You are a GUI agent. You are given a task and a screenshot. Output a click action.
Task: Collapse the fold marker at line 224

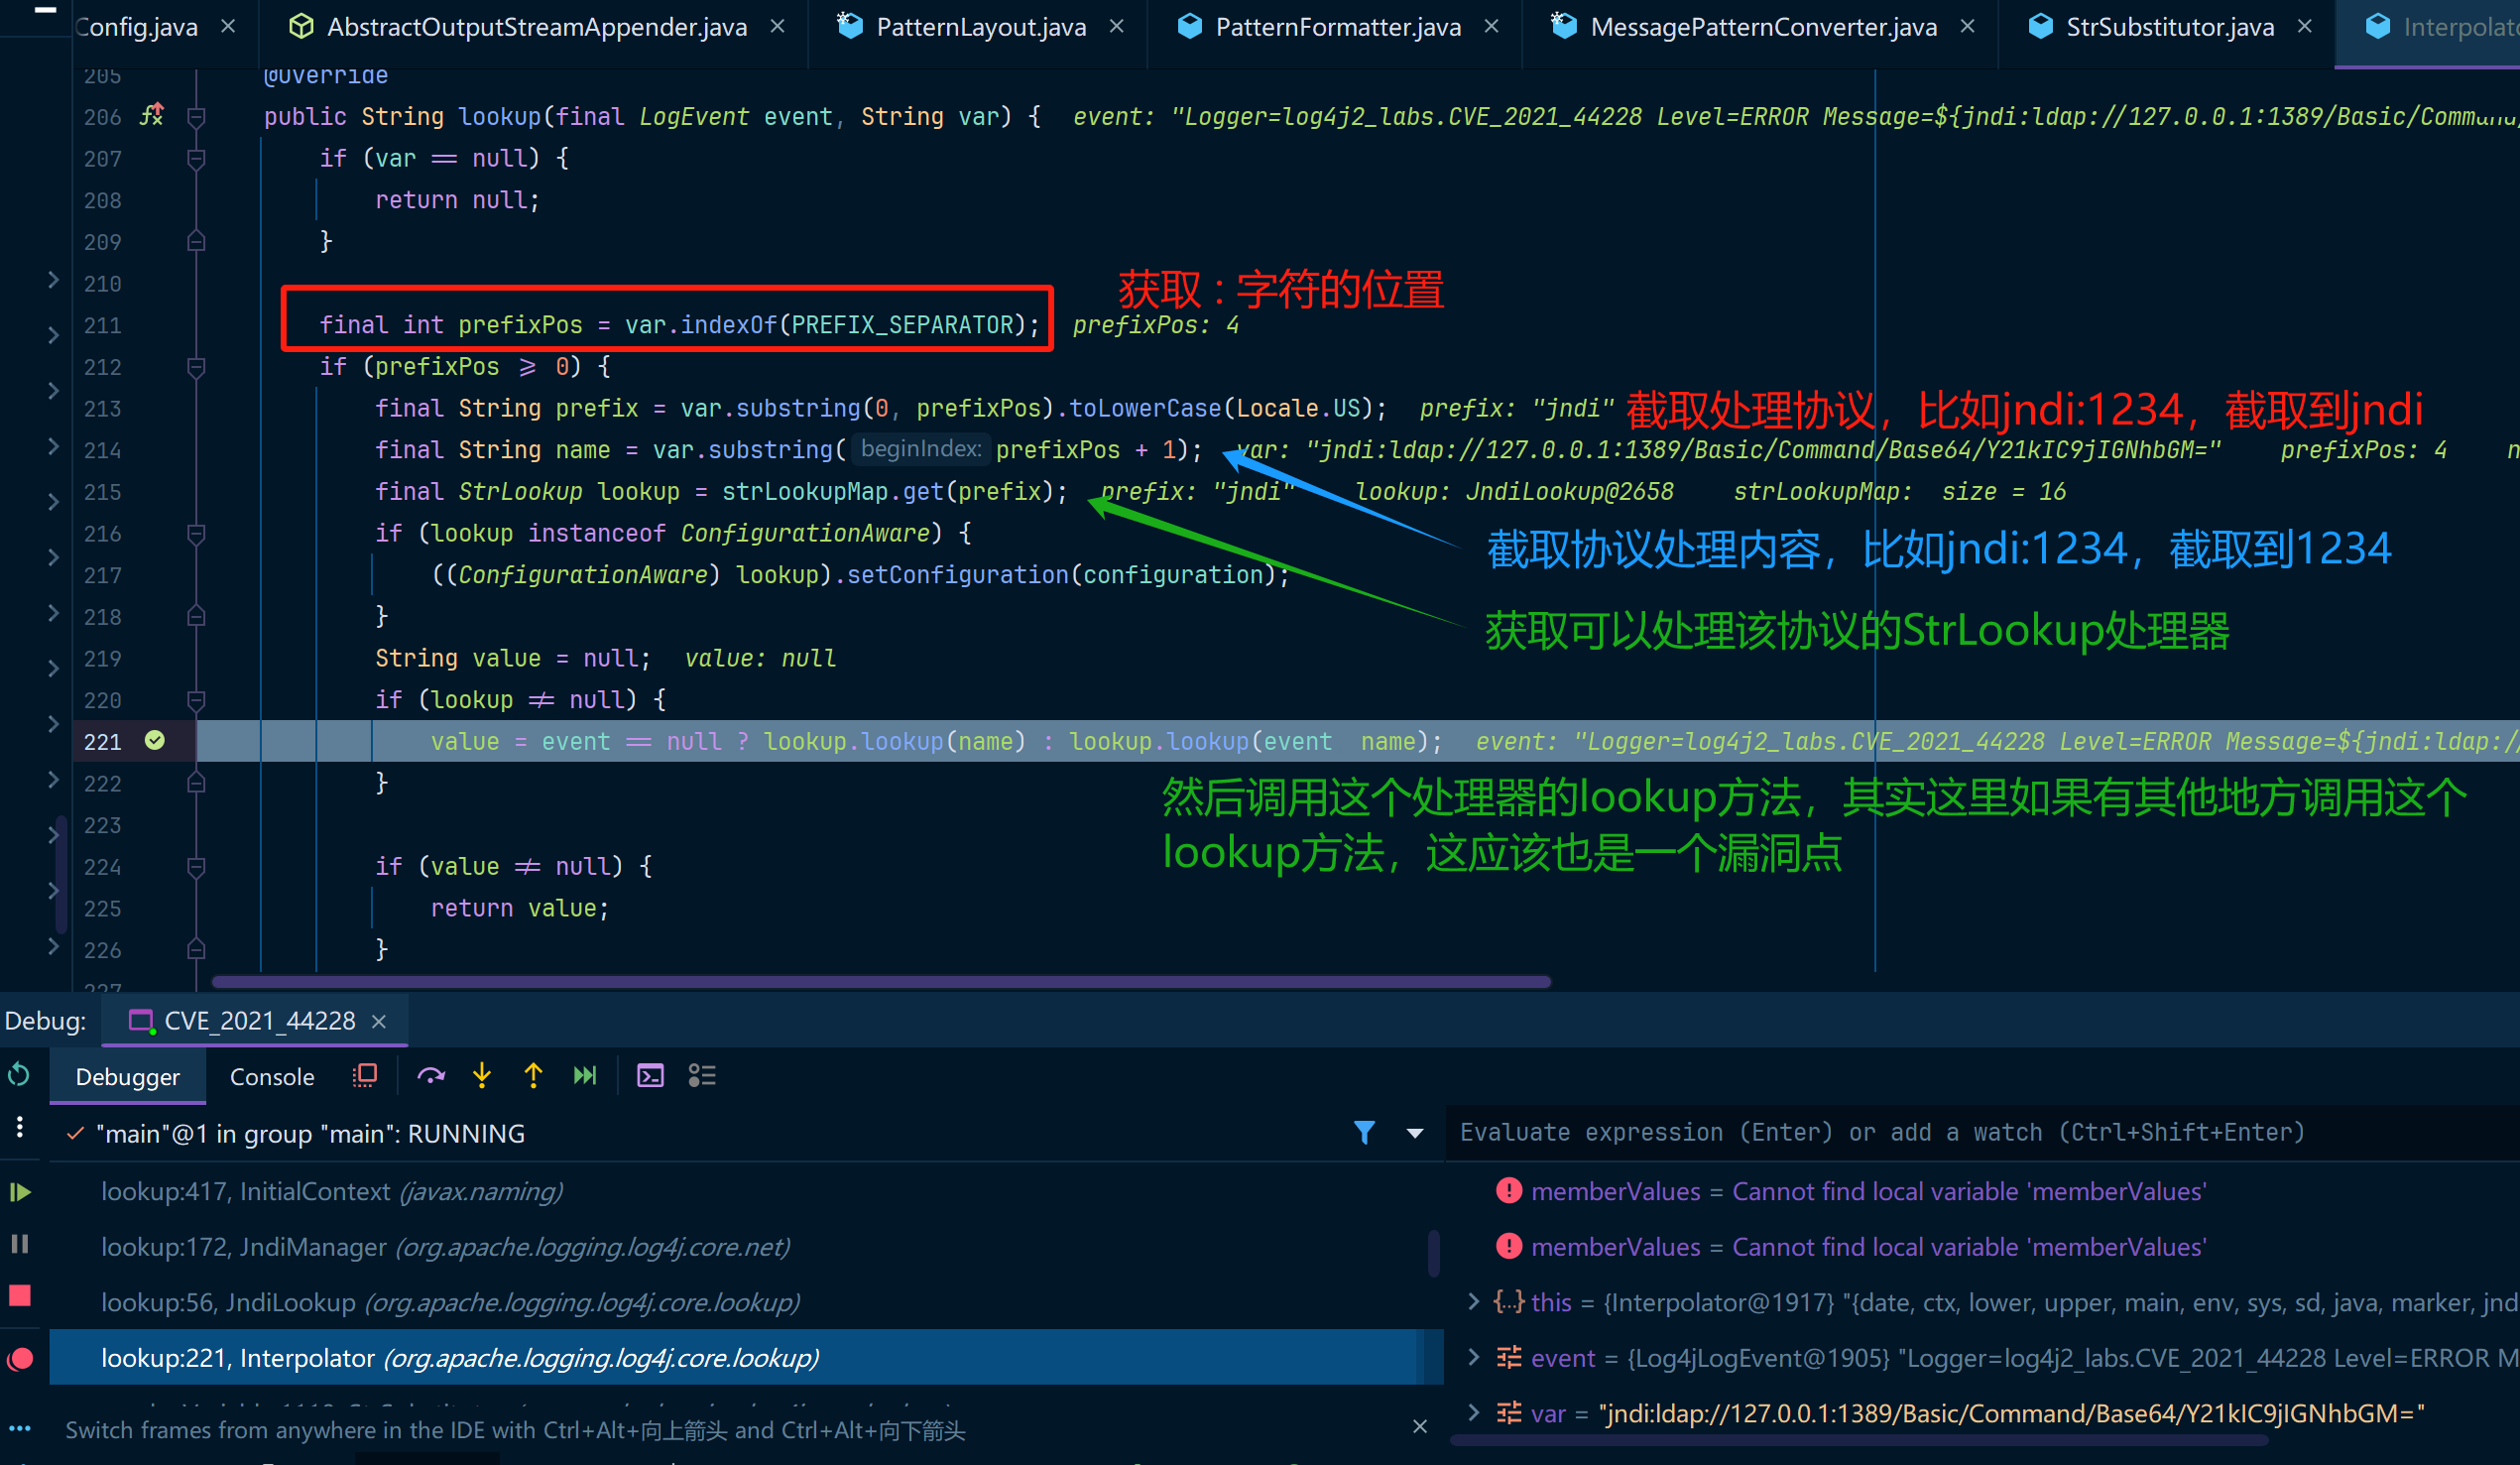point(197,867)
